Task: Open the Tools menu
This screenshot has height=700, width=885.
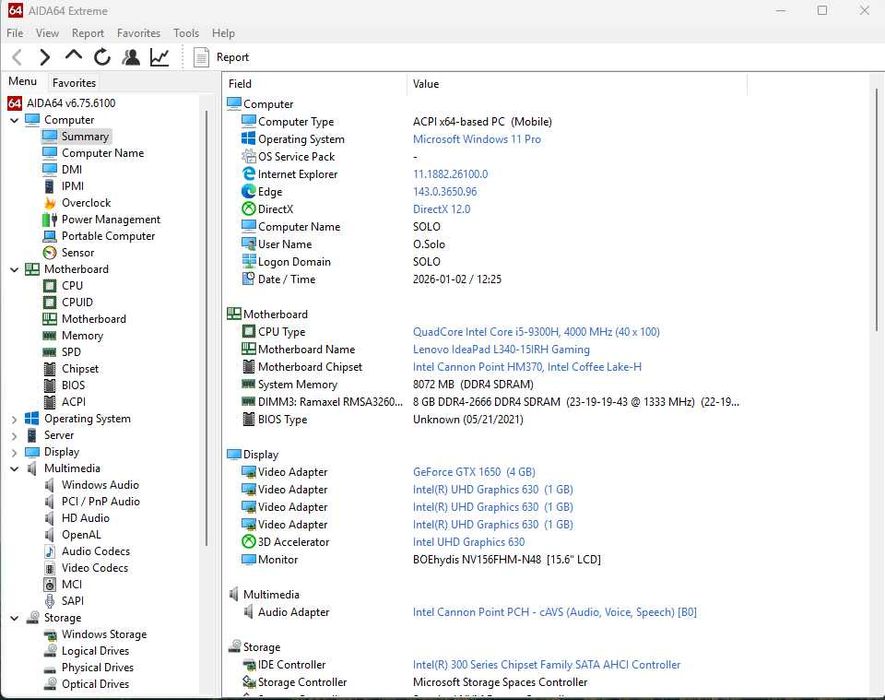Action: click(x=186, y=33)
